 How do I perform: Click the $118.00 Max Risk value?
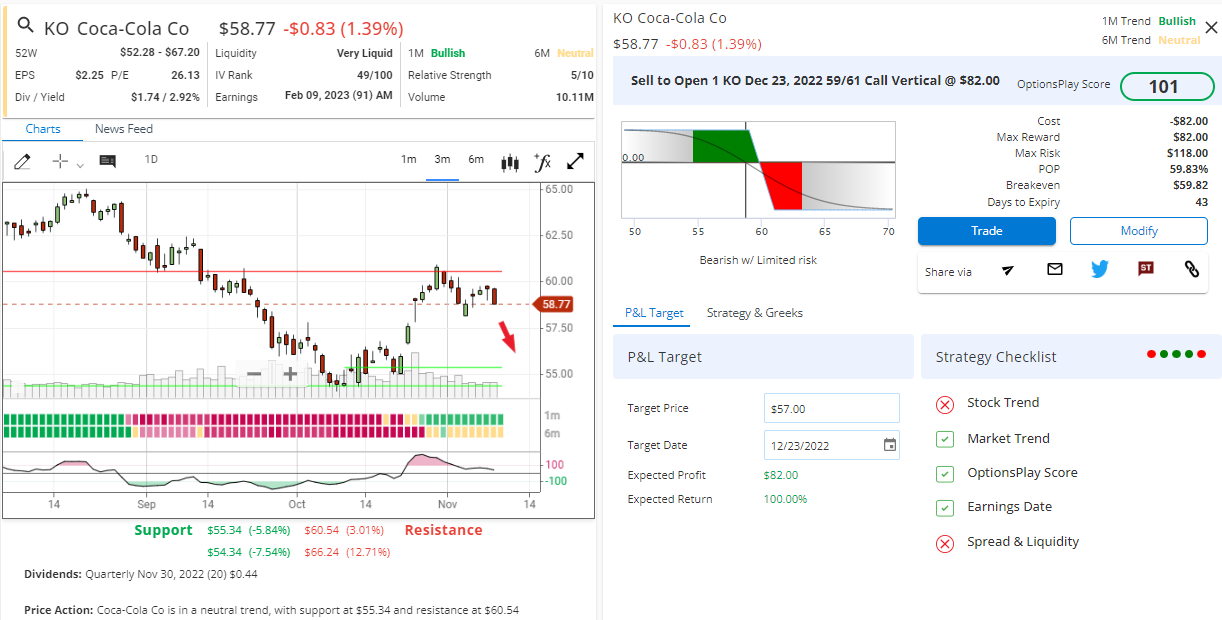(x=1187, y=154)
